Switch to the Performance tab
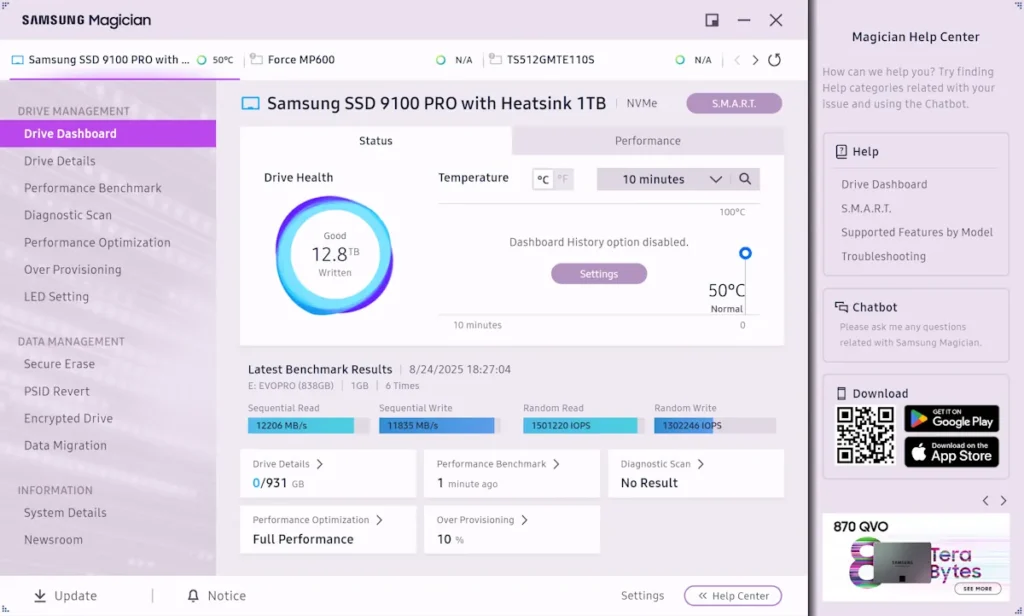 click(647, 140)
